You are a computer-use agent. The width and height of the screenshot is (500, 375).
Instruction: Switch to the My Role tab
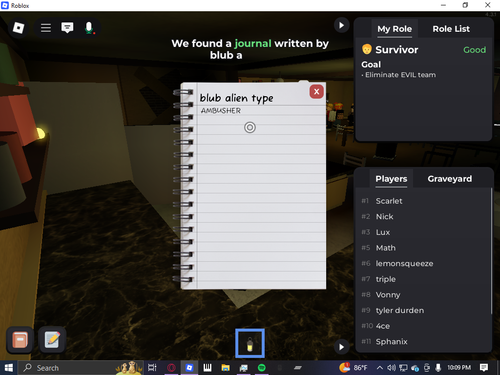click(x=394, y=29)
